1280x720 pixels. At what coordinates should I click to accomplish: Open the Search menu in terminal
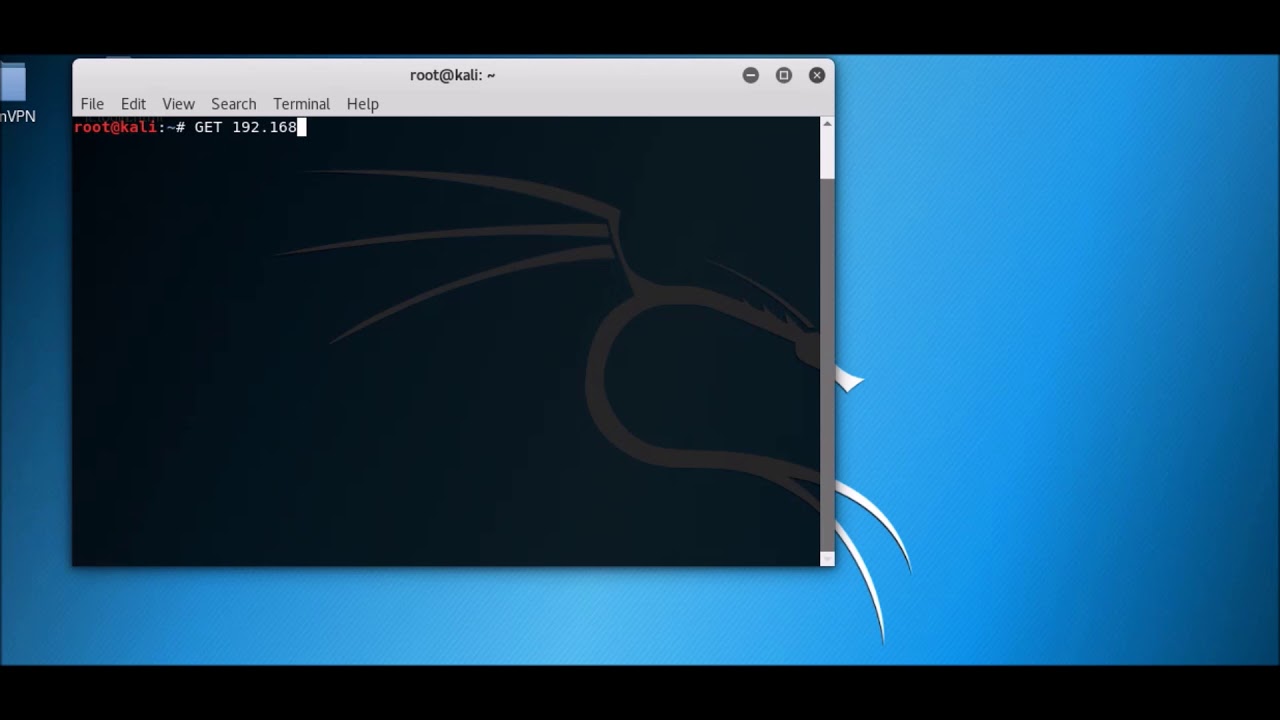[233, 104]
